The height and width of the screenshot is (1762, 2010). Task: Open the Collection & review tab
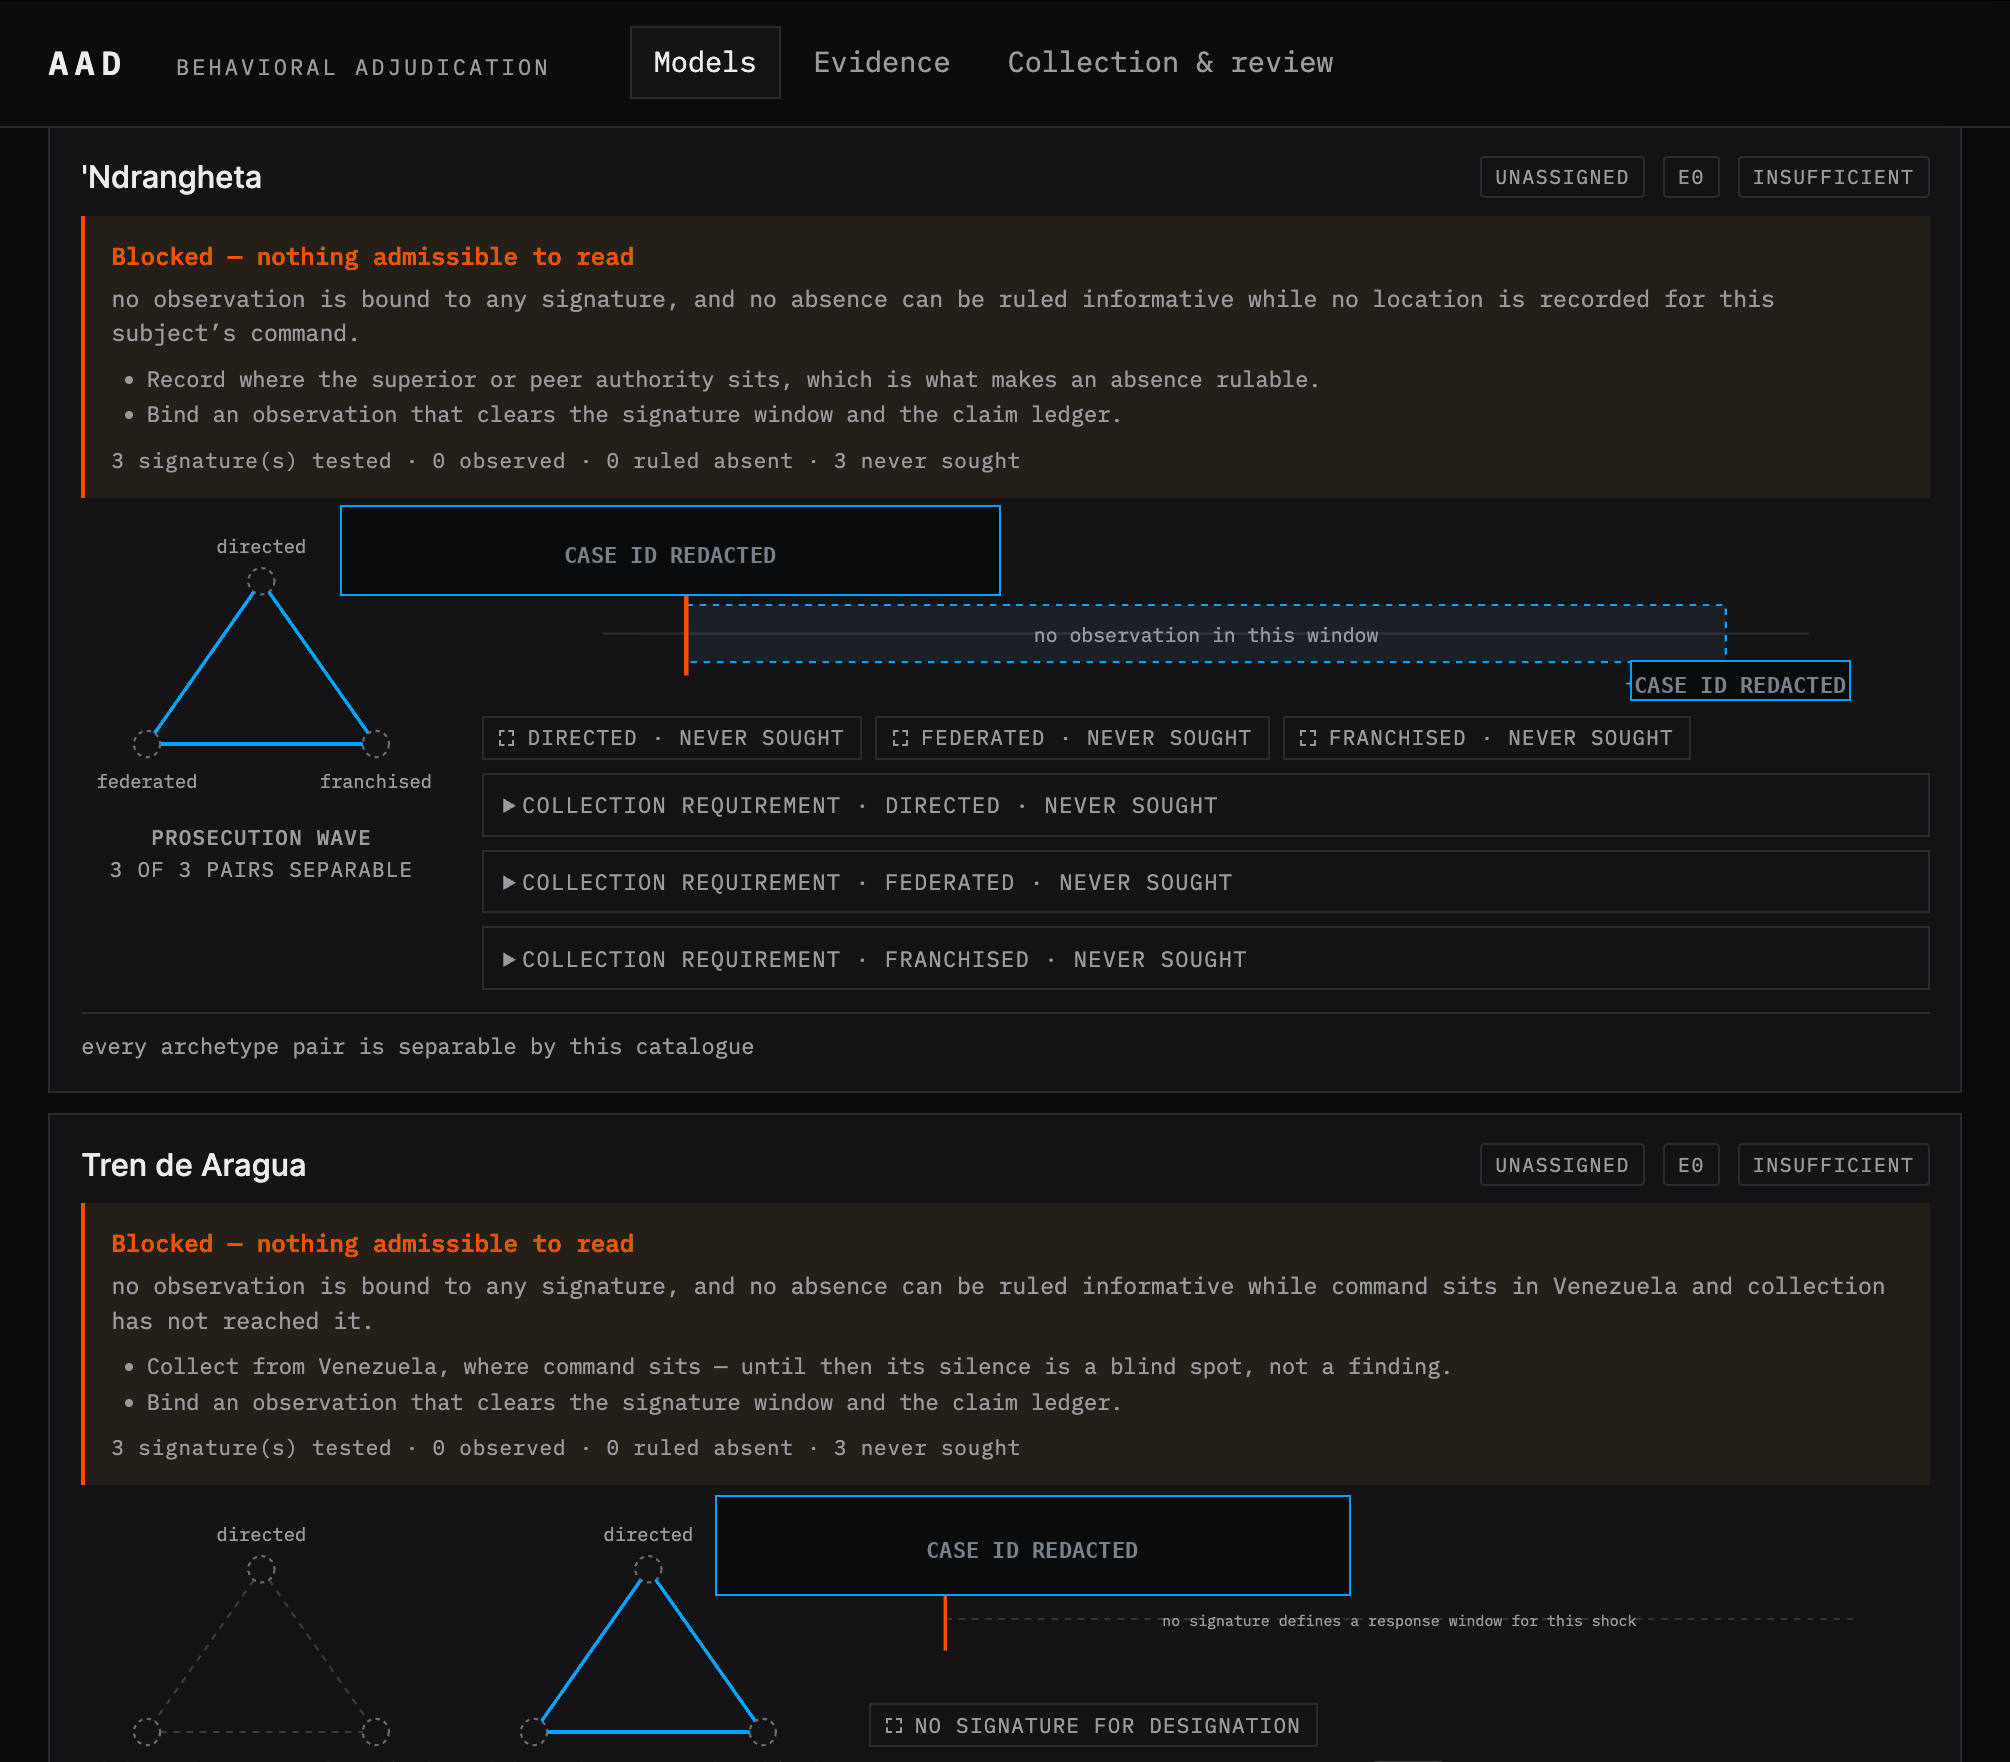(1170, 63)
